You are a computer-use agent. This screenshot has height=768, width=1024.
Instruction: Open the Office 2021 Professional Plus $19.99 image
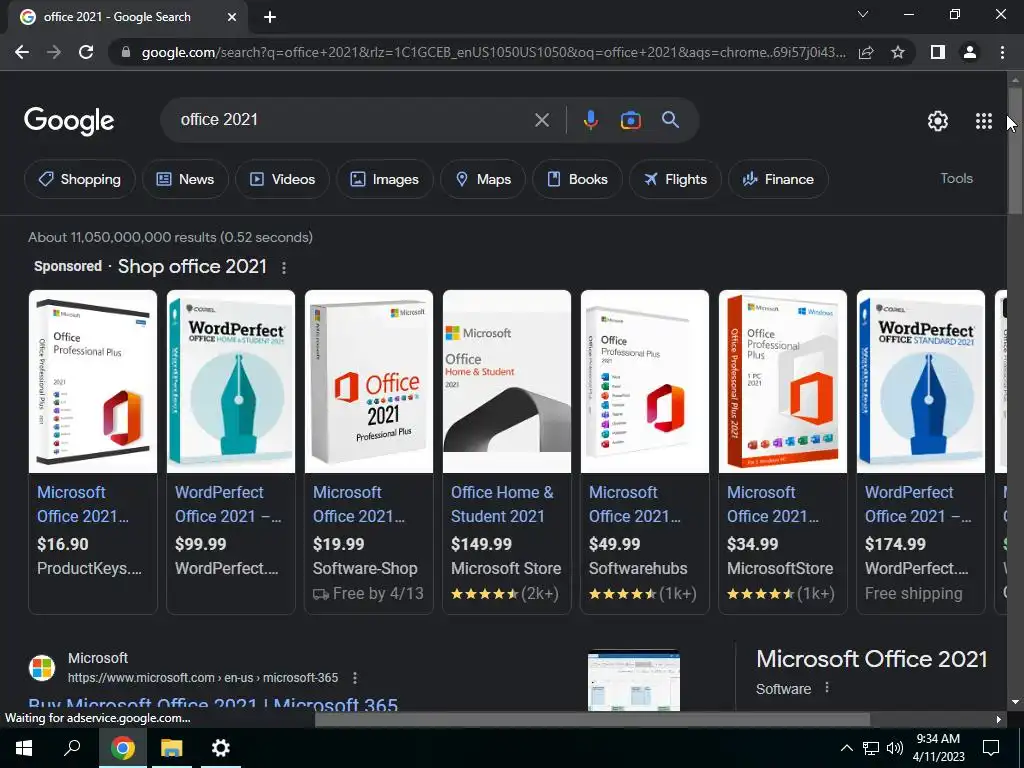[x=369, y=381]
